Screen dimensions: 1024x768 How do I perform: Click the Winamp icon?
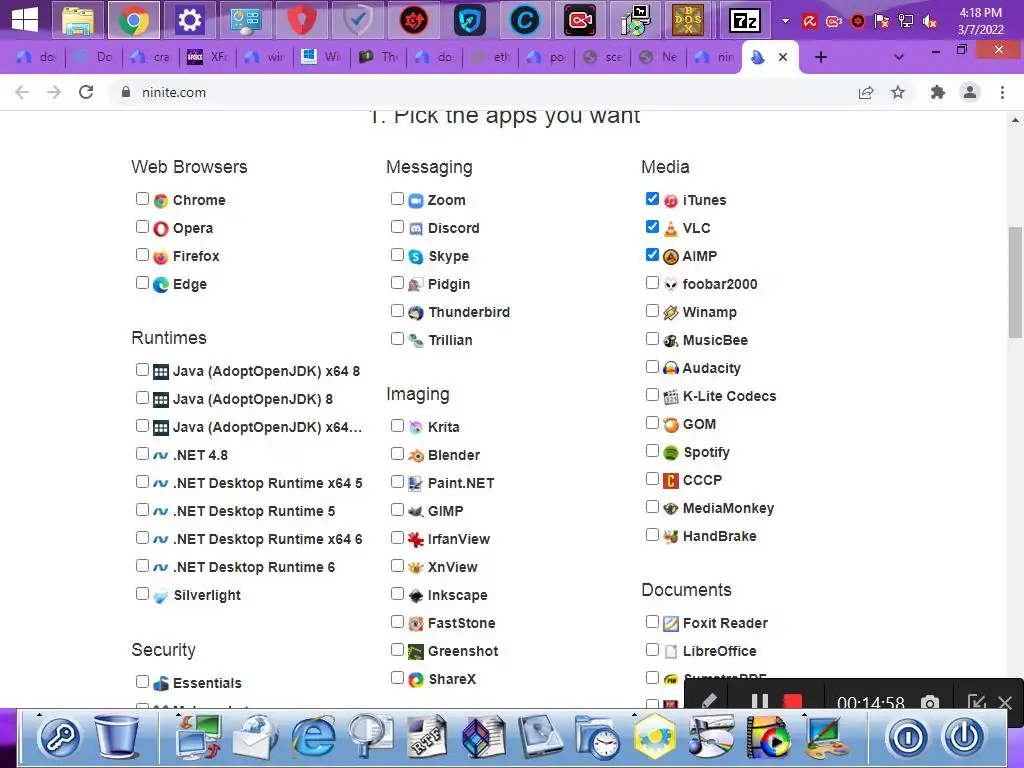[671, 312]
